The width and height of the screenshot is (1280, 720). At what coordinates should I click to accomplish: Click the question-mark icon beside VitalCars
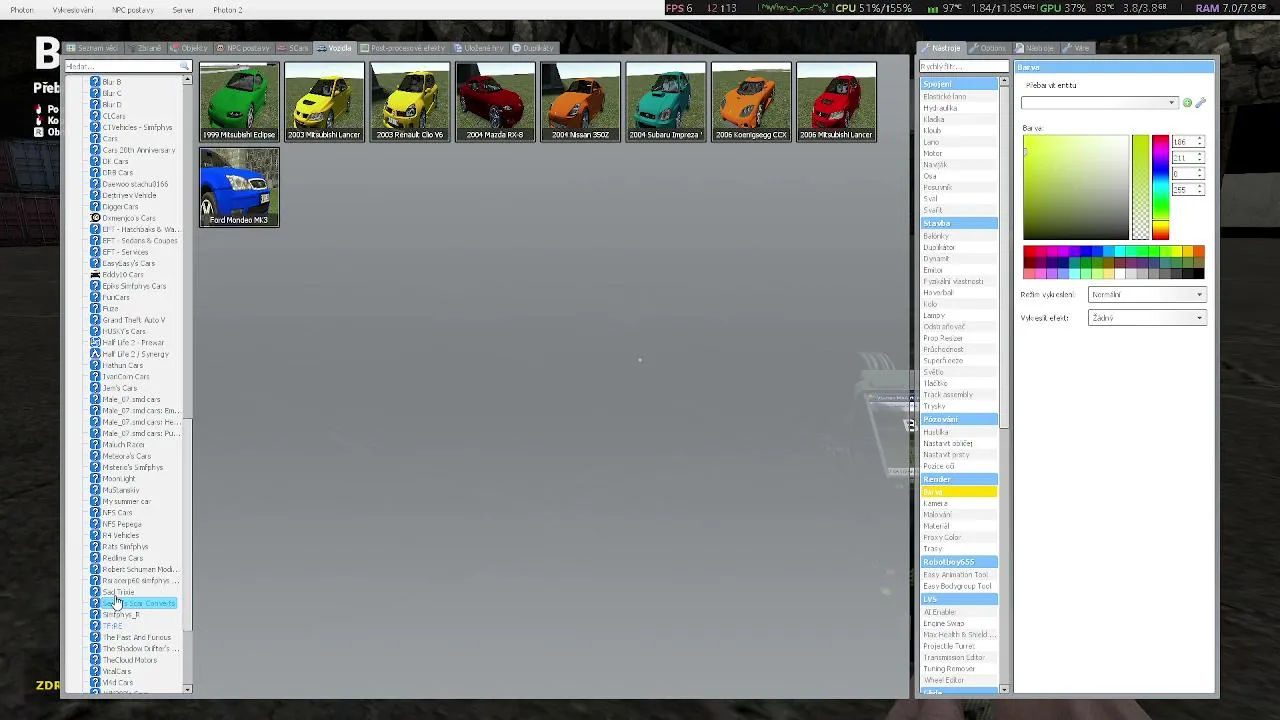tap(95, 672)
